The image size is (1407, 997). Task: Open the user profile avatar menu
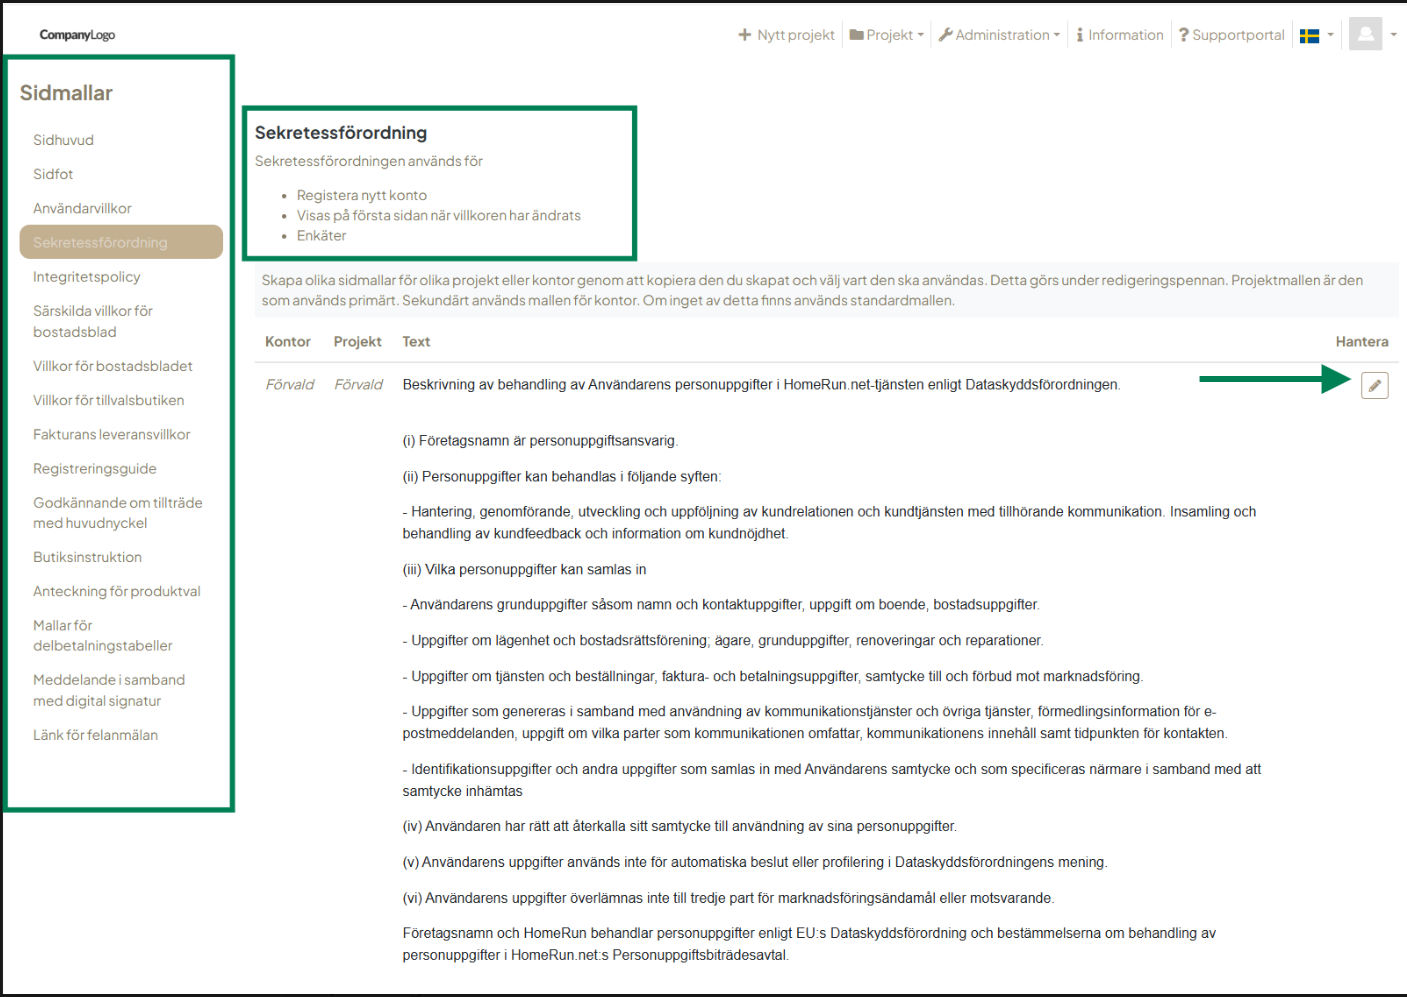[1365, 34]
